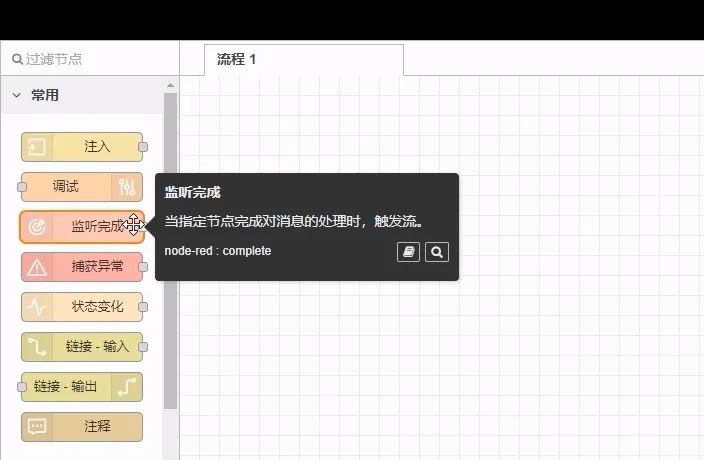
Task: Click the palette vertical scrollbar thumb
Action: point(171,251)
